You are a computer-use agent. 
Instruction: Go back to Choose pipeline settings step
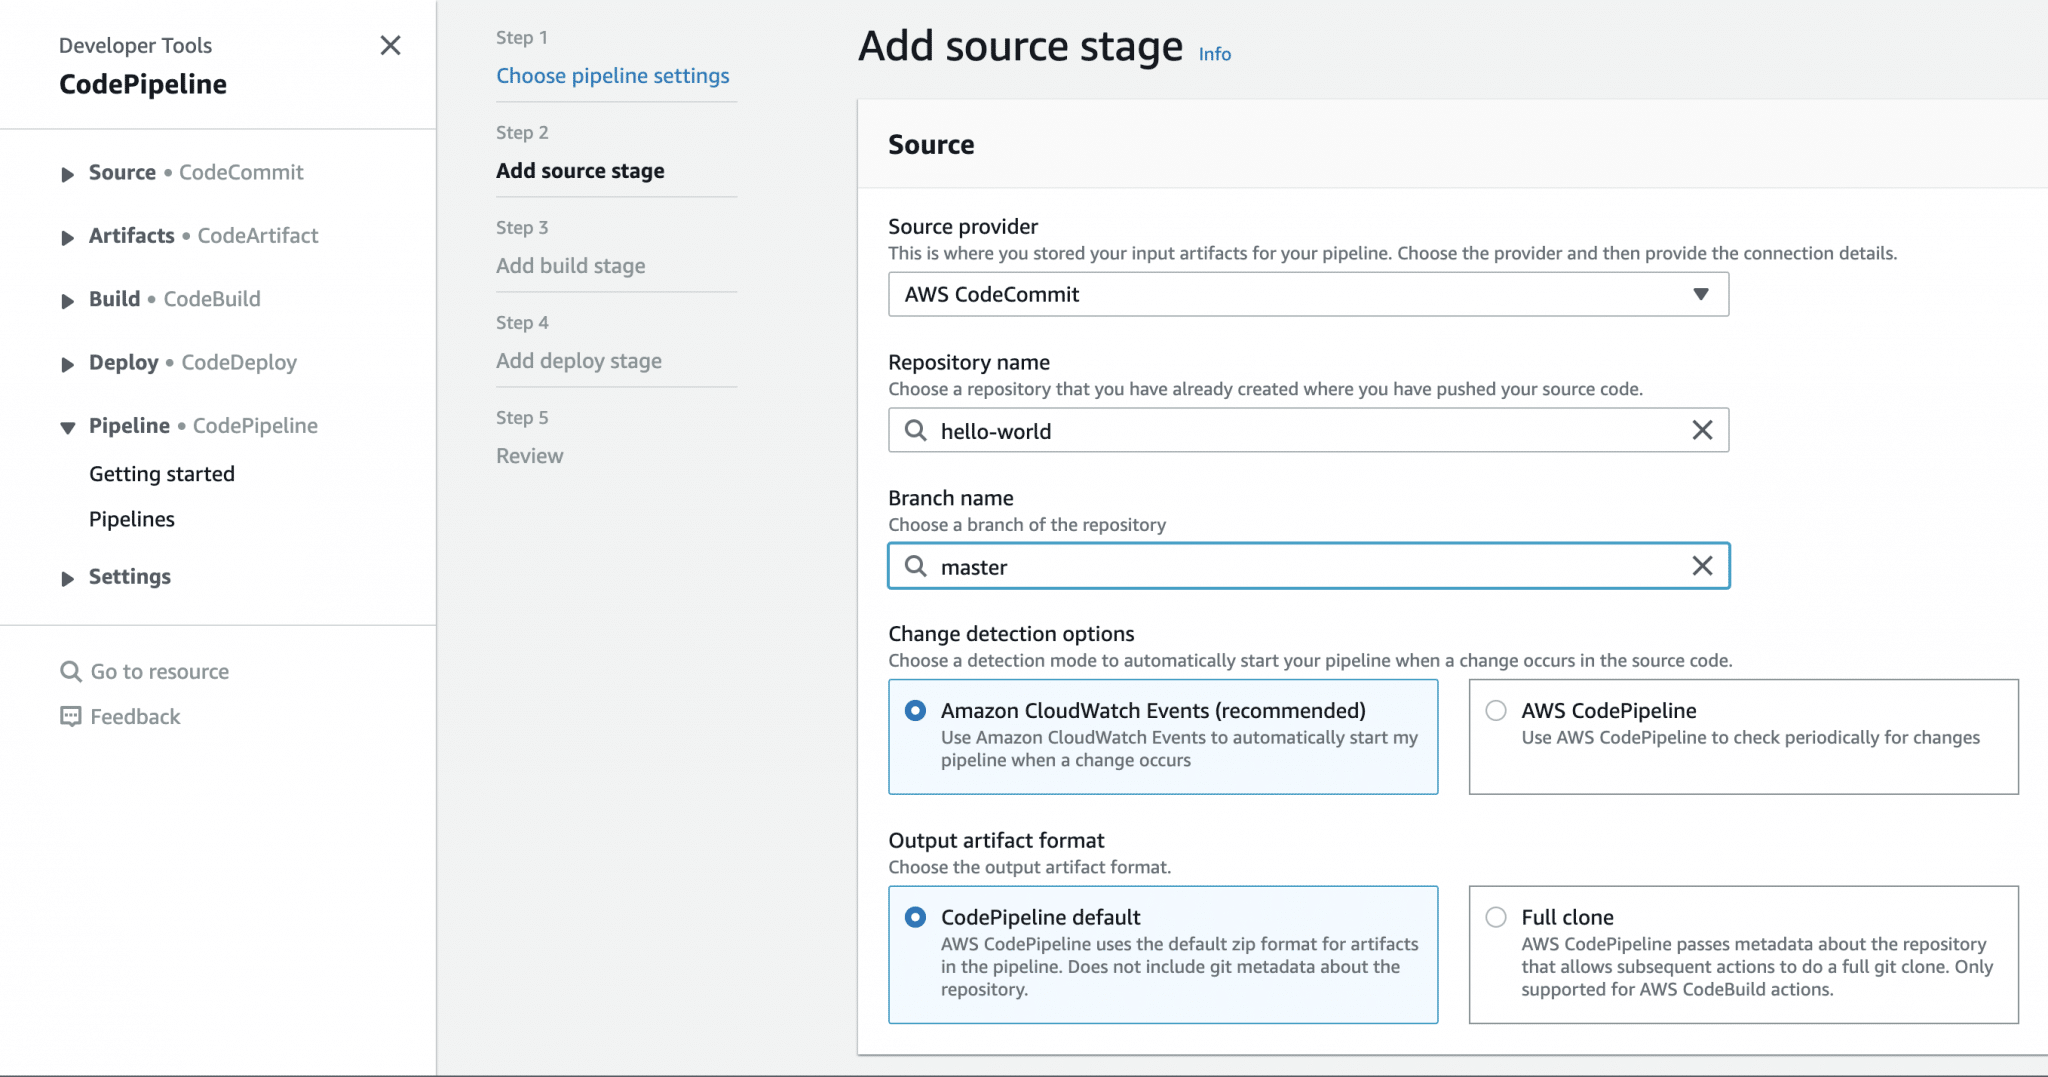612,76
